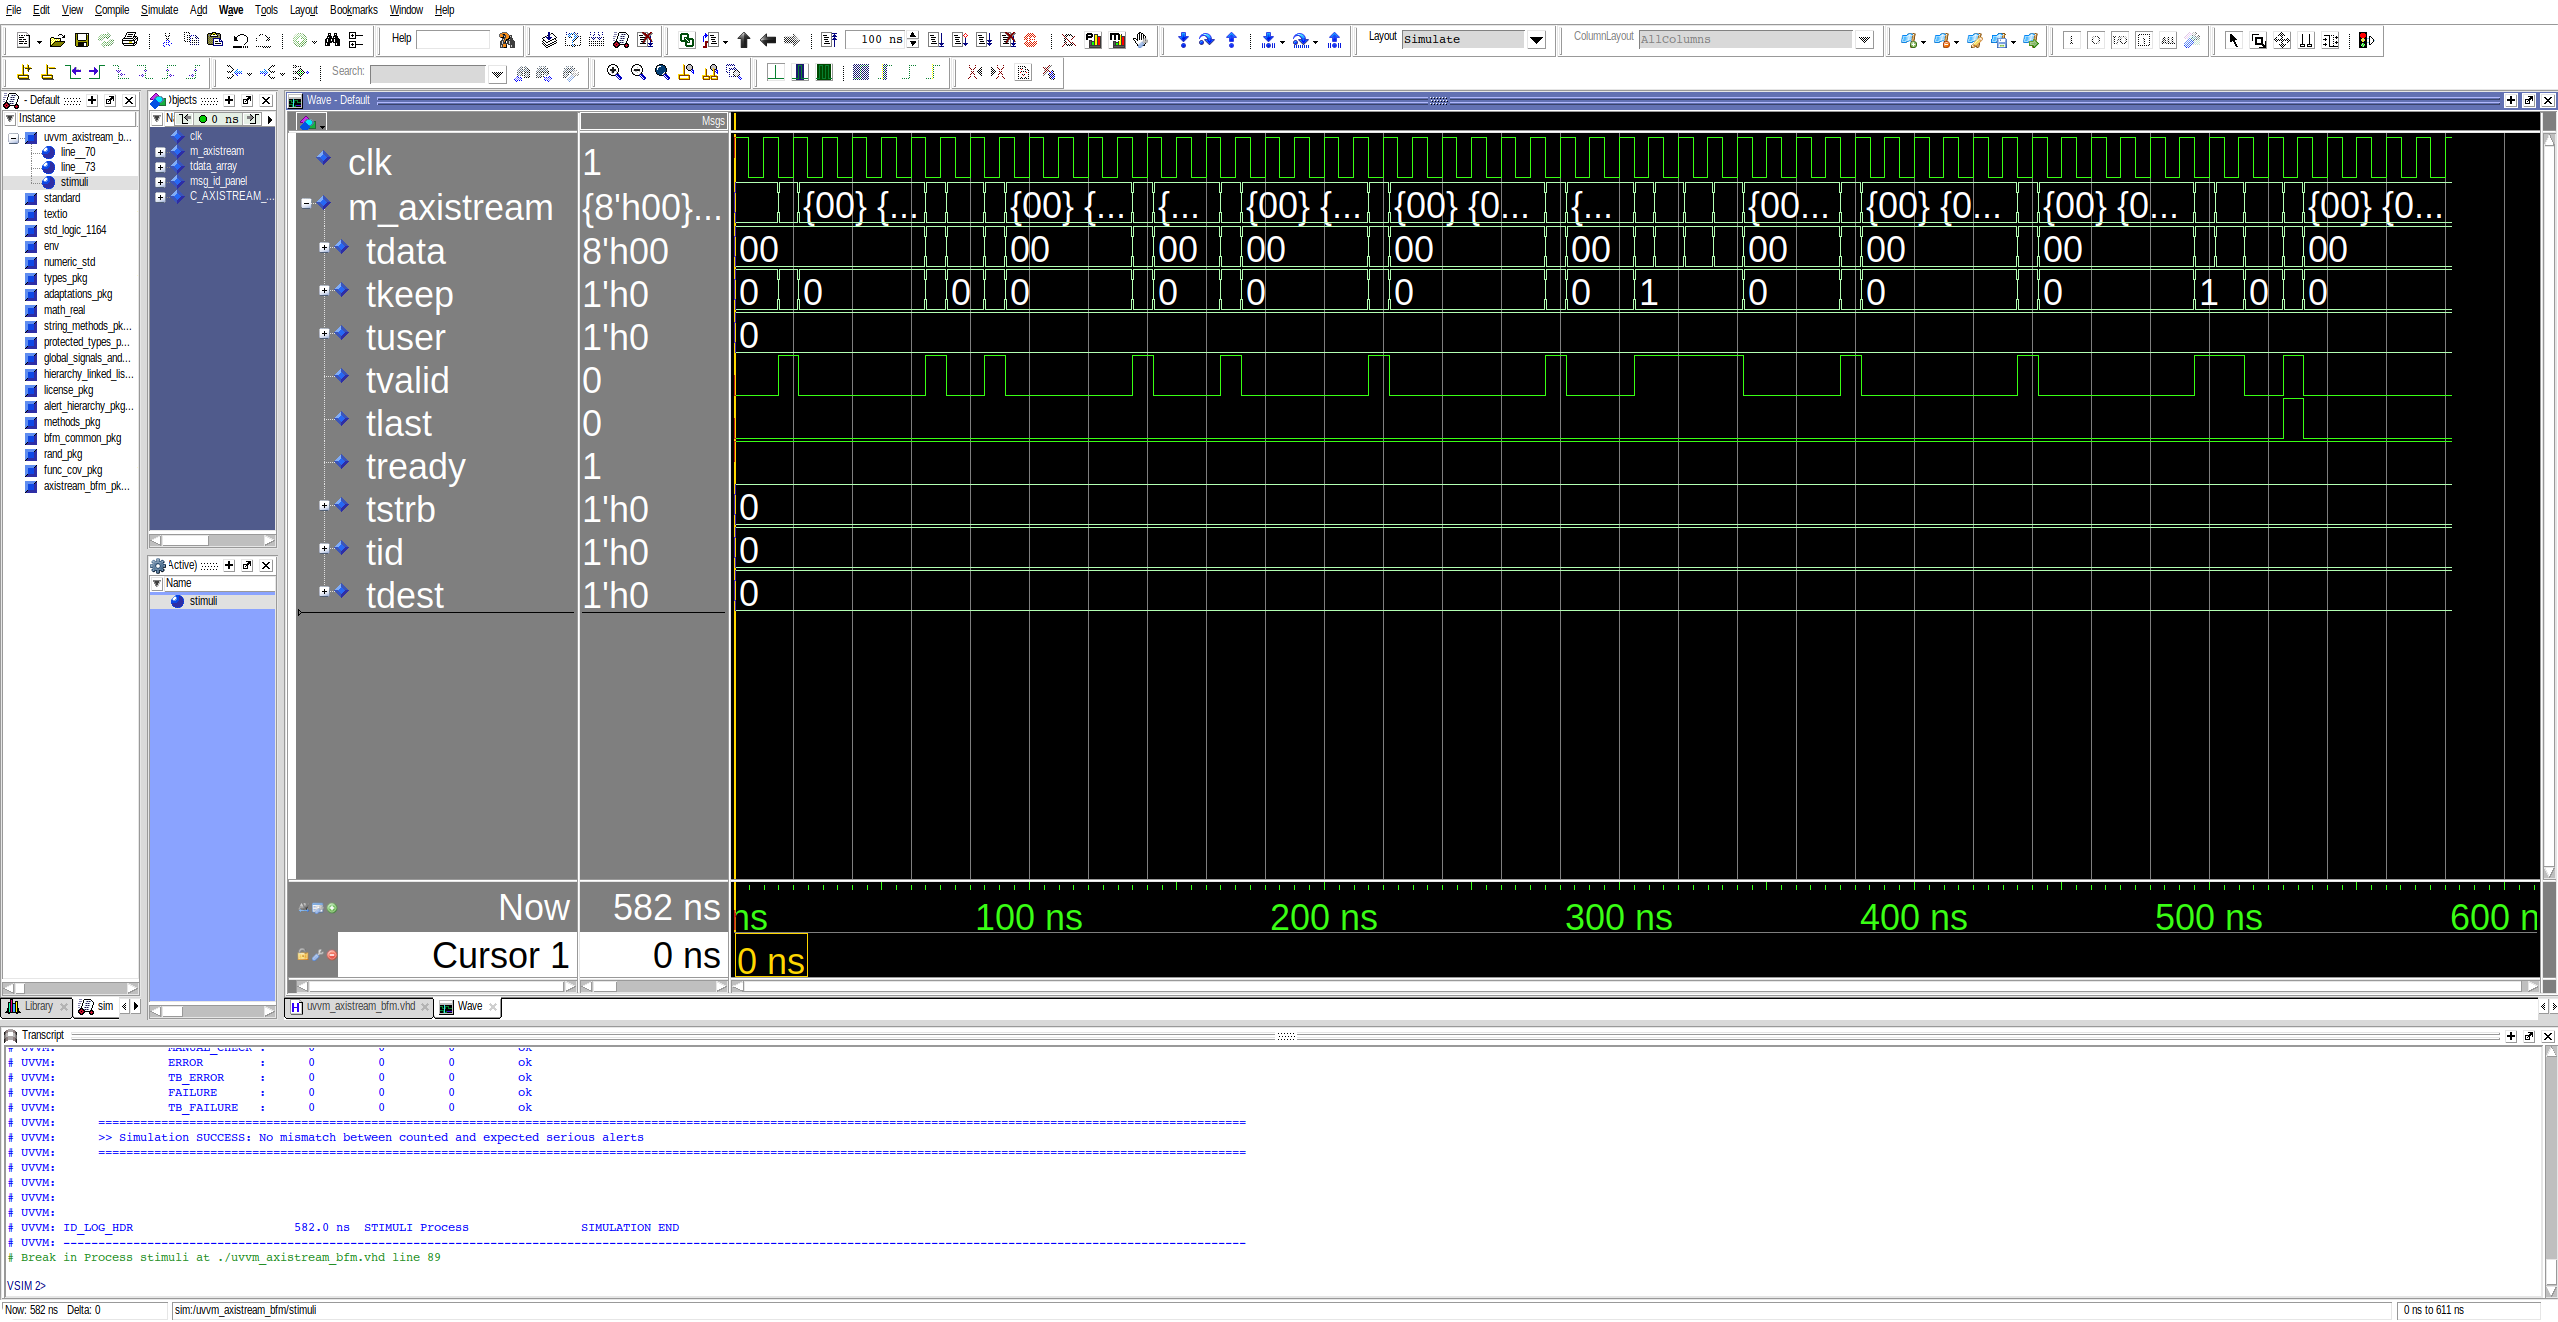Expand the tkeep signal in wave
The width and height of the screenshot is (2558, 1322).
coord(324,290)
